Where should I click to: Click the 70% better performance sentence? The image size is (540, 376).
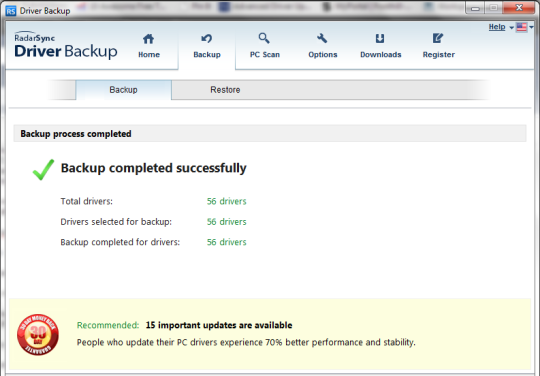pos(246,342)
